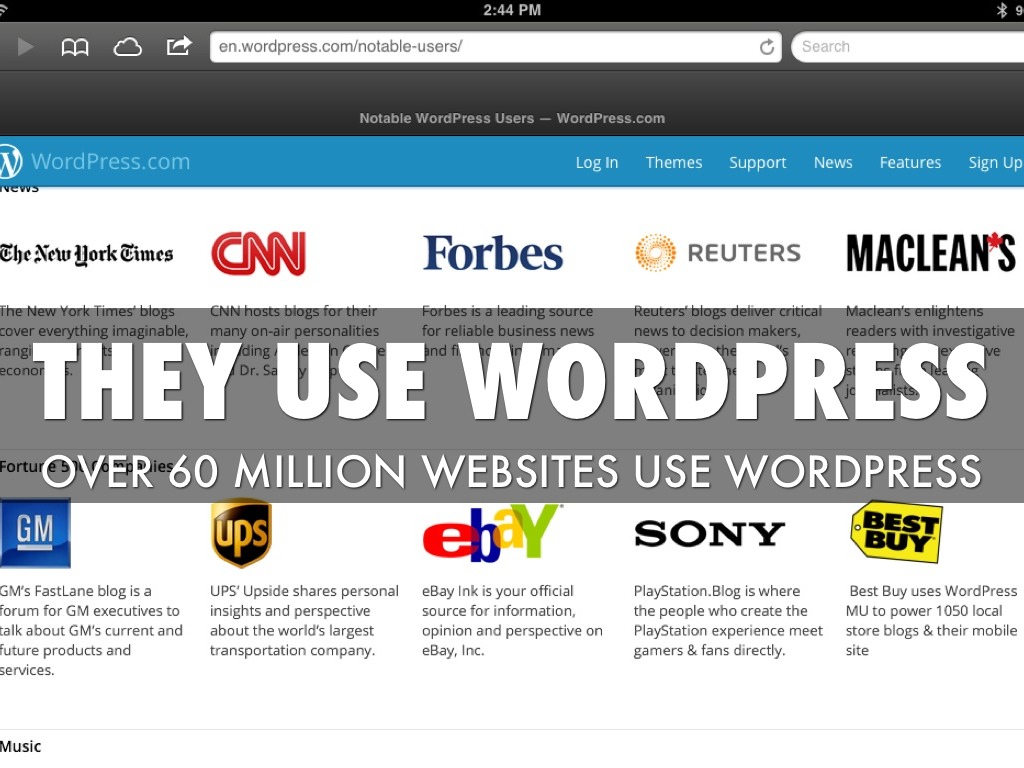Click the WordPress.com logo
Image resolution: width=1024 pixels, height=768 pixels.
[96, 162]
